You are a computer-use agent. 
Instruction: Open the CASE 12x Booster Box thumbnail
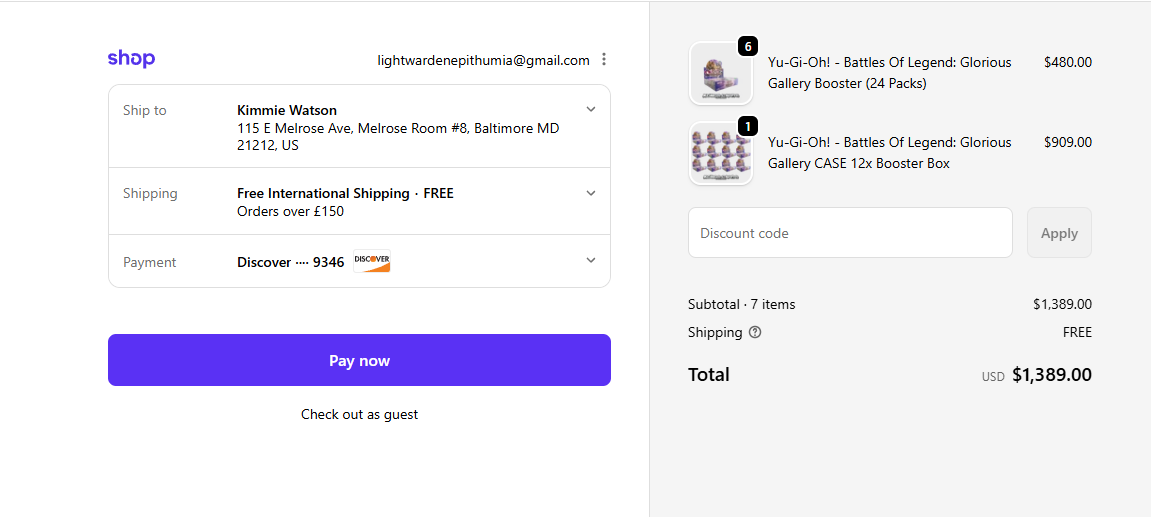pos(721,153)
